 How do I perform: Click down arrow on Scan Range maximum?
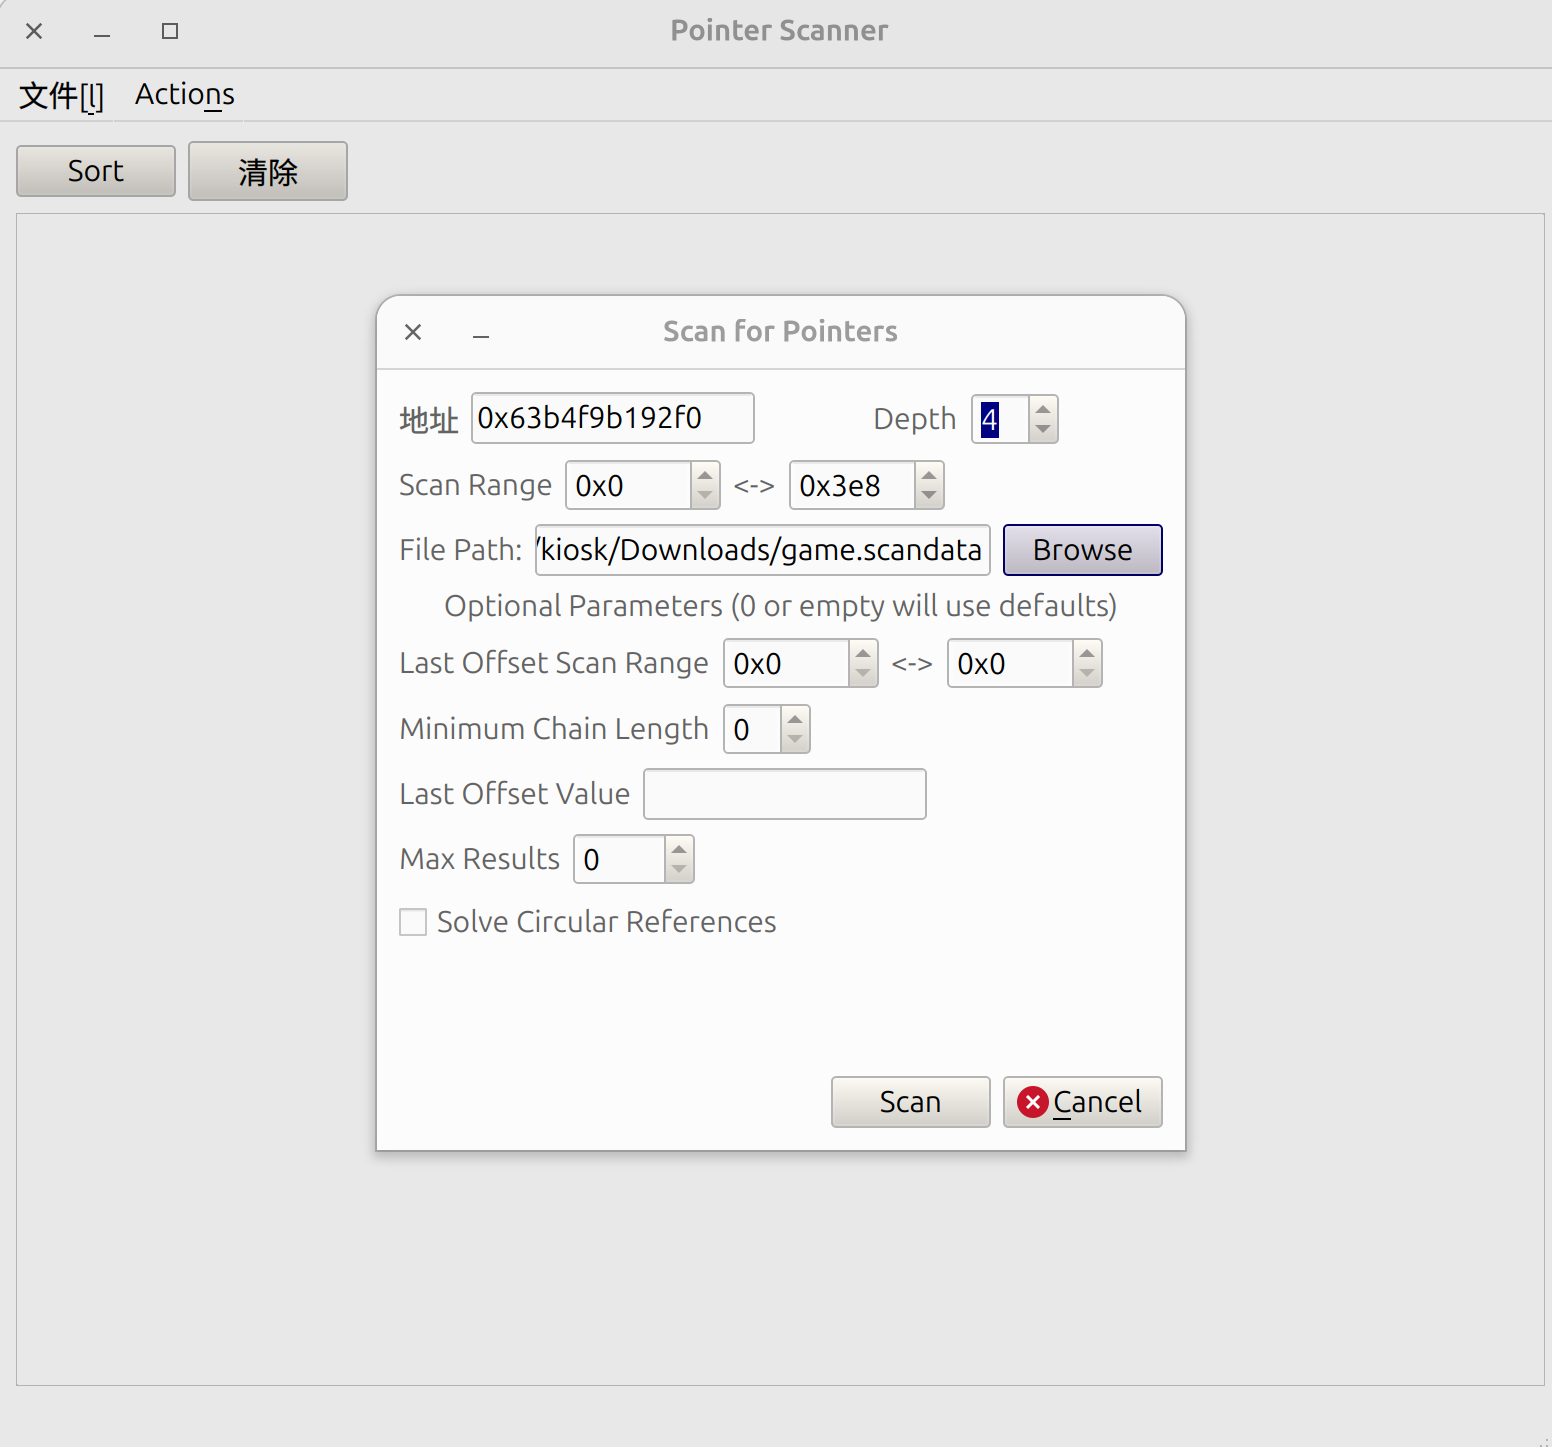tap(929, 496)
